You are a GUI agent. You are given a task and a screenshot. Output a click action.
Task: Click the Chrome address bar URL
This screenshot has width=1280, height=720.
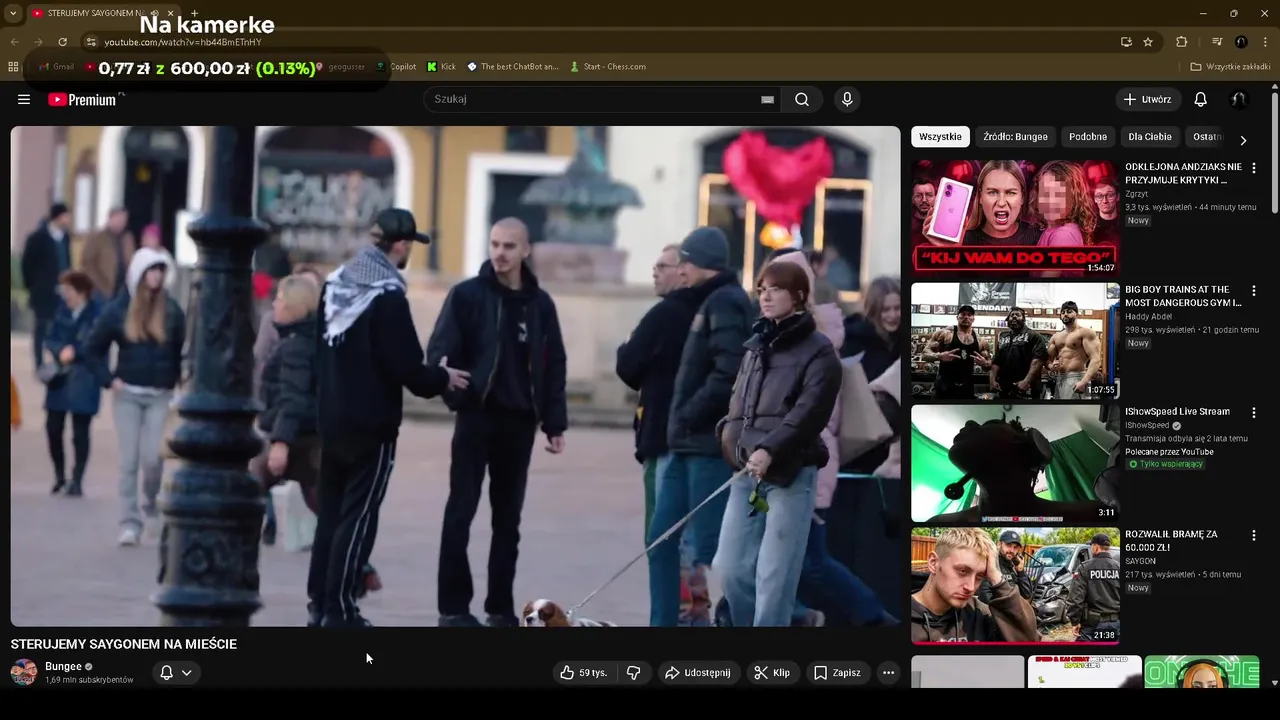[x=183, y=42]
